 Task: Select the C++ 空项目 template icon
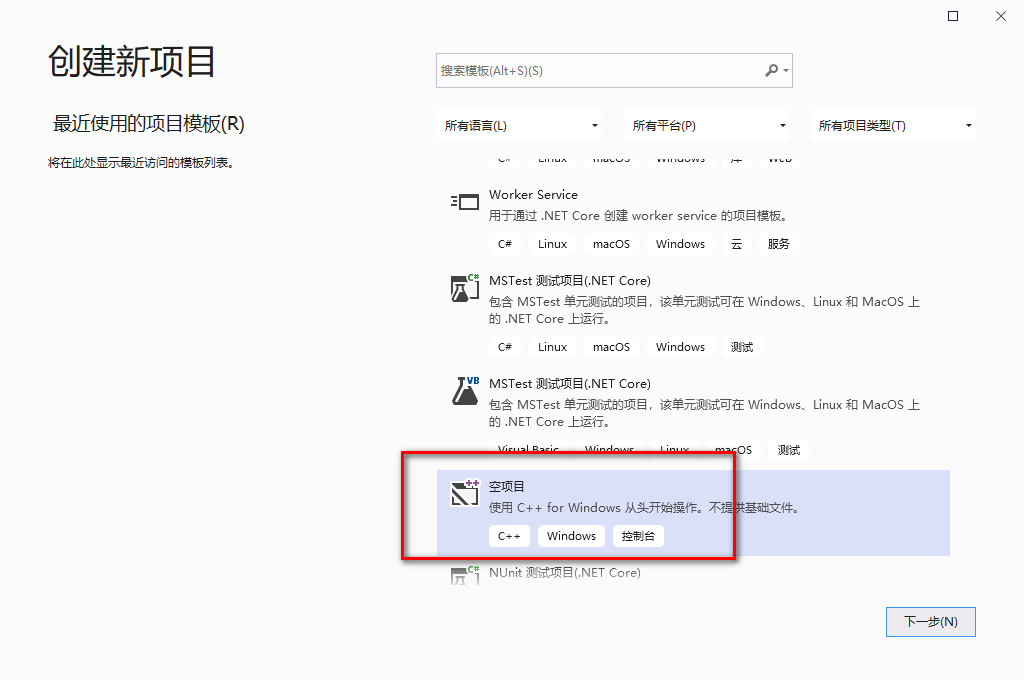click(464, 494)
